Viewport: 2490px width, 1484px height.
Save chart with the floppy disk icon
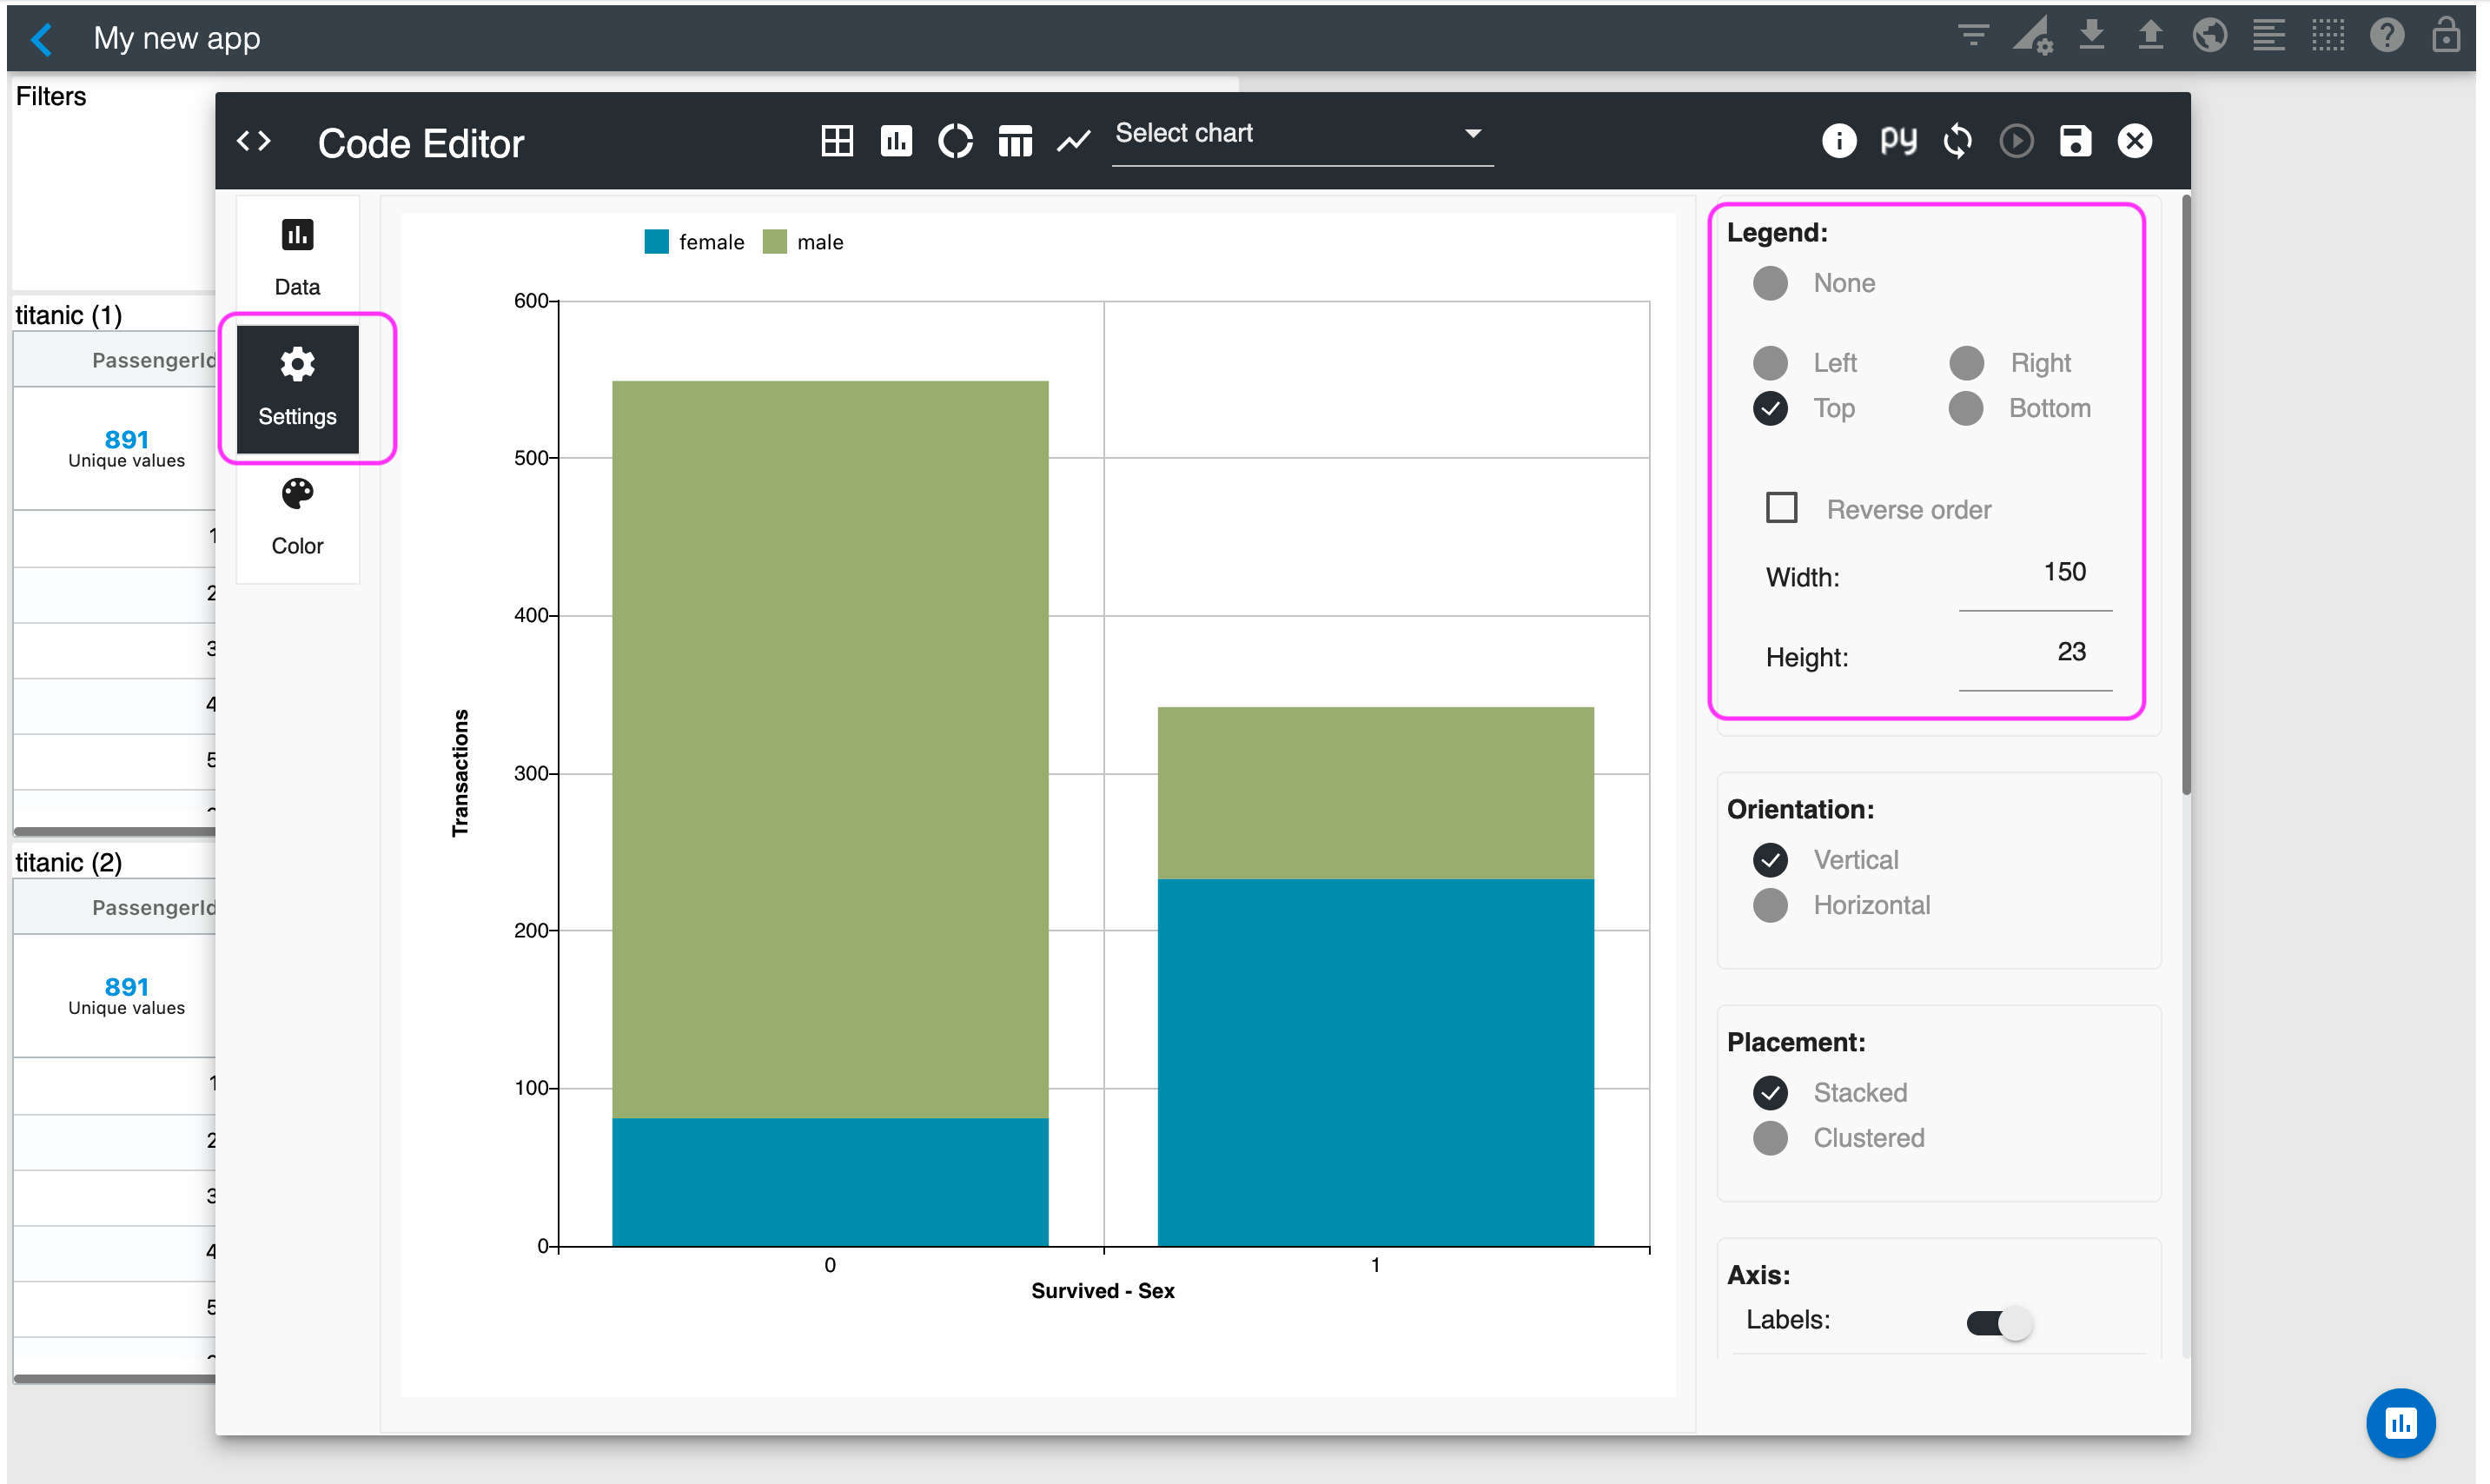click(x=2075, y=141)
